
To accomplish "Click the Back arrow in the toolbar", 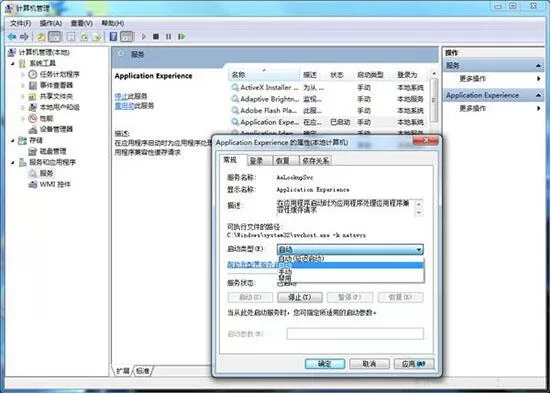I will (12, 37).
